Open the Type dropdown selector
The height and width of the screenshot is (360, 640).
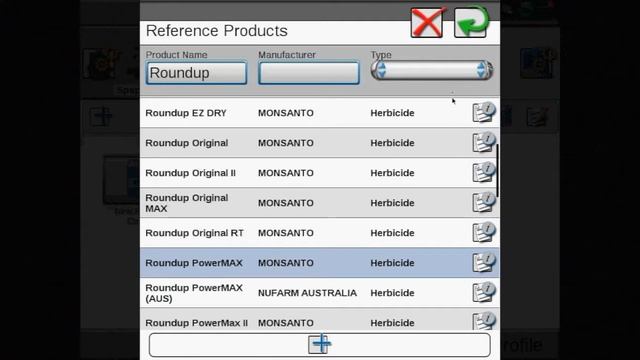coord(431,70)
